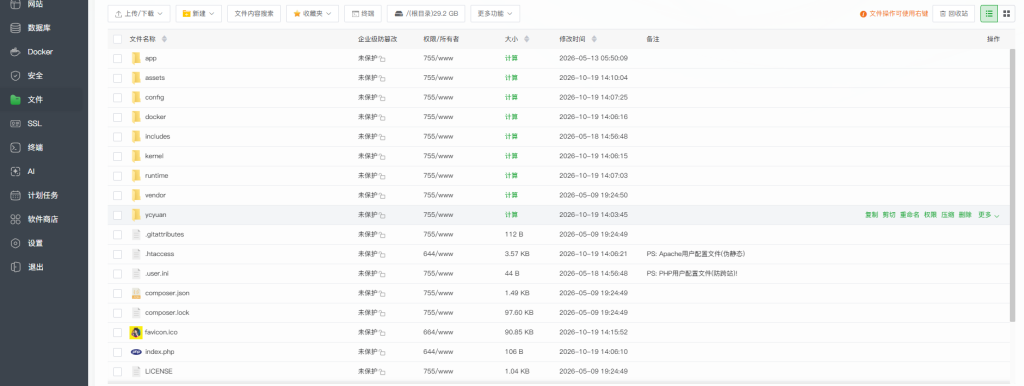The image size is (1024, 386).
Task: Click 重命名 in the ycyuan row
Action: click(910, 215)
